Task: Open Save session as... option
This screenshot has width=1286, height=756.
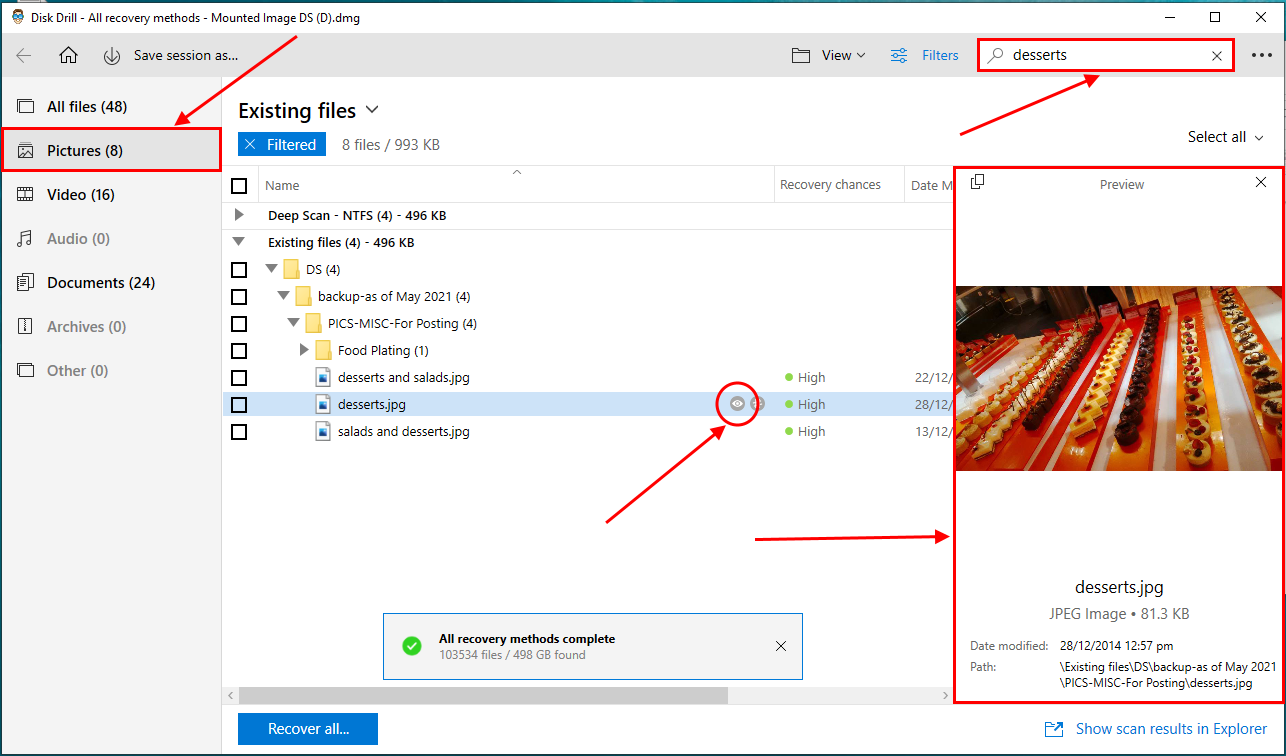Action: pyautogui.click(x=186, y=56)
